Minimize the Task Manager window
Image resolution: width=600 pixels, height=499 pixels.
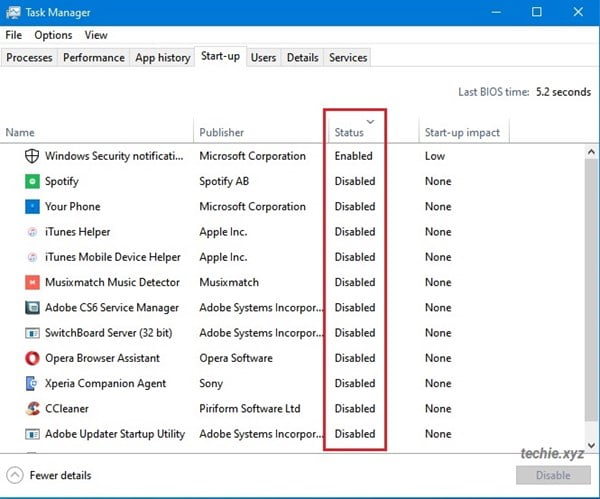pos(496,12)
